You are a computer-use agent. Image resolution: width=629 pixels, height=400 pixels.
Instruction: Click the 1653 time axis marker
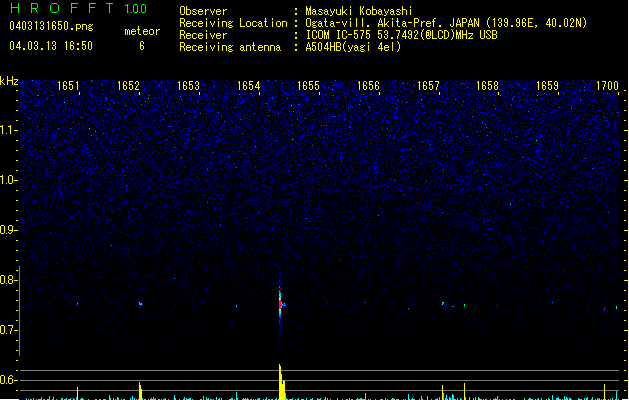tap(188, 86)
